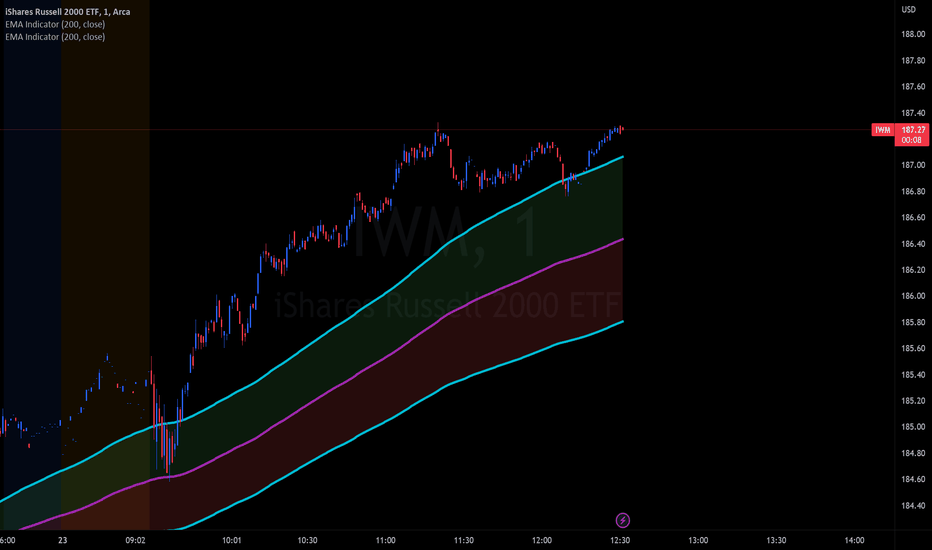The image size is (932, 550).
Task: Click the 184.60 price scale value
Action: tap(913, 479)
